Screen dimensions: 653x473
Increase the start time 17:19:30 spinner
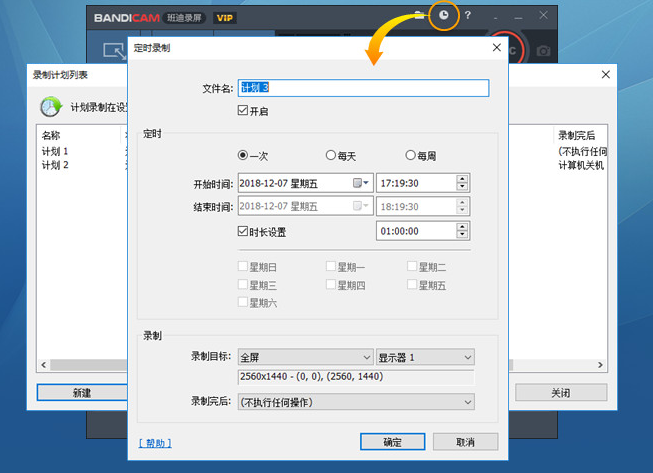462,179
